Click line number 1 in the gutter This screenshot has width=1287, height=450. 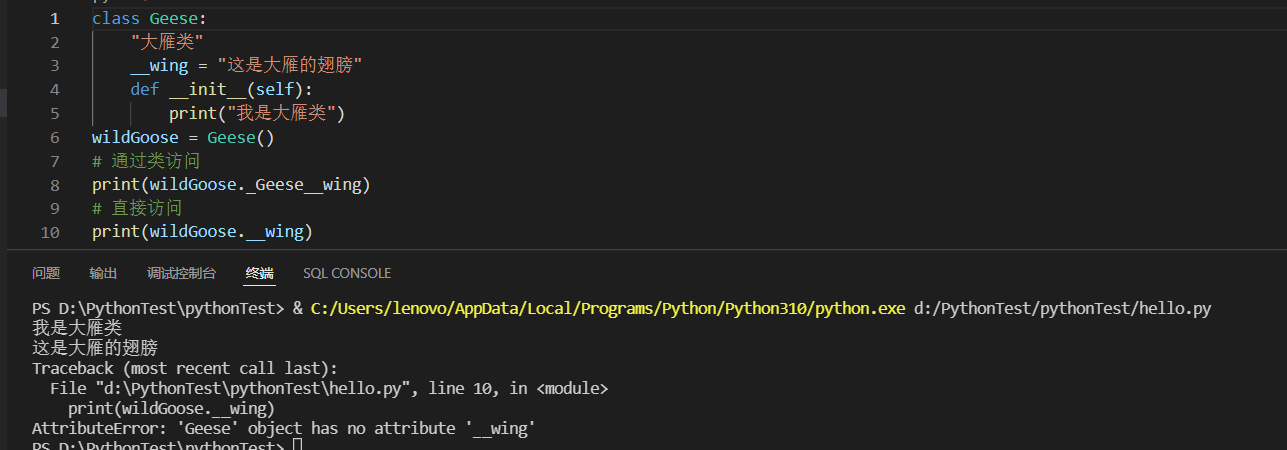tap(54, 18)
